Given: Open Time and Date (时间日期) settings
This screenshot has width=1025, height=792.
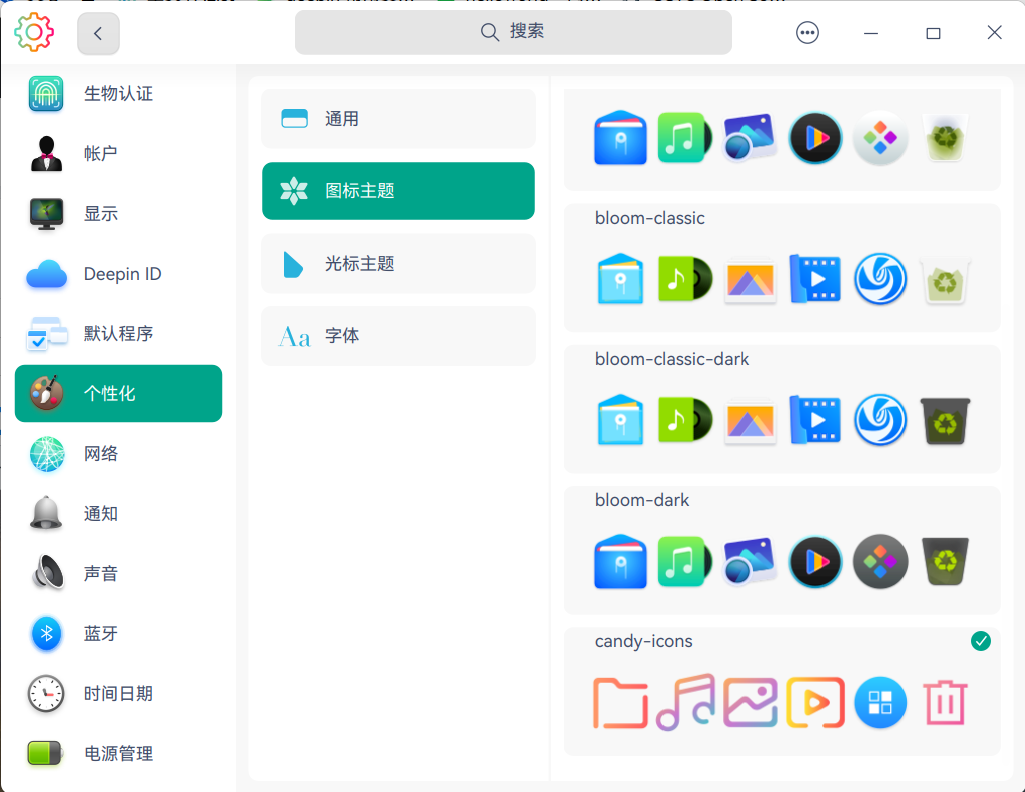Looking at the screenshot, I should 118,693.
